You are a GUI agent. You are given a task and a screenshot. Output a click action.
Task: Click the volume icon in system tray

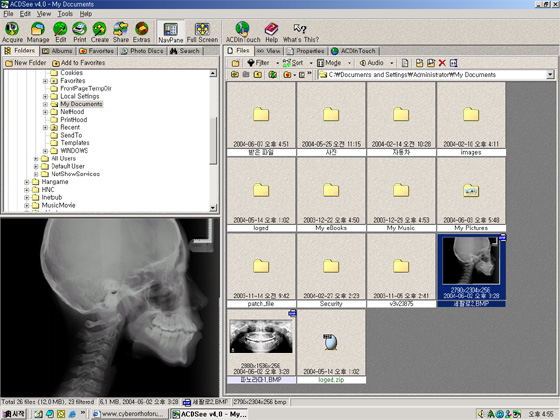(x=481, y=414)
